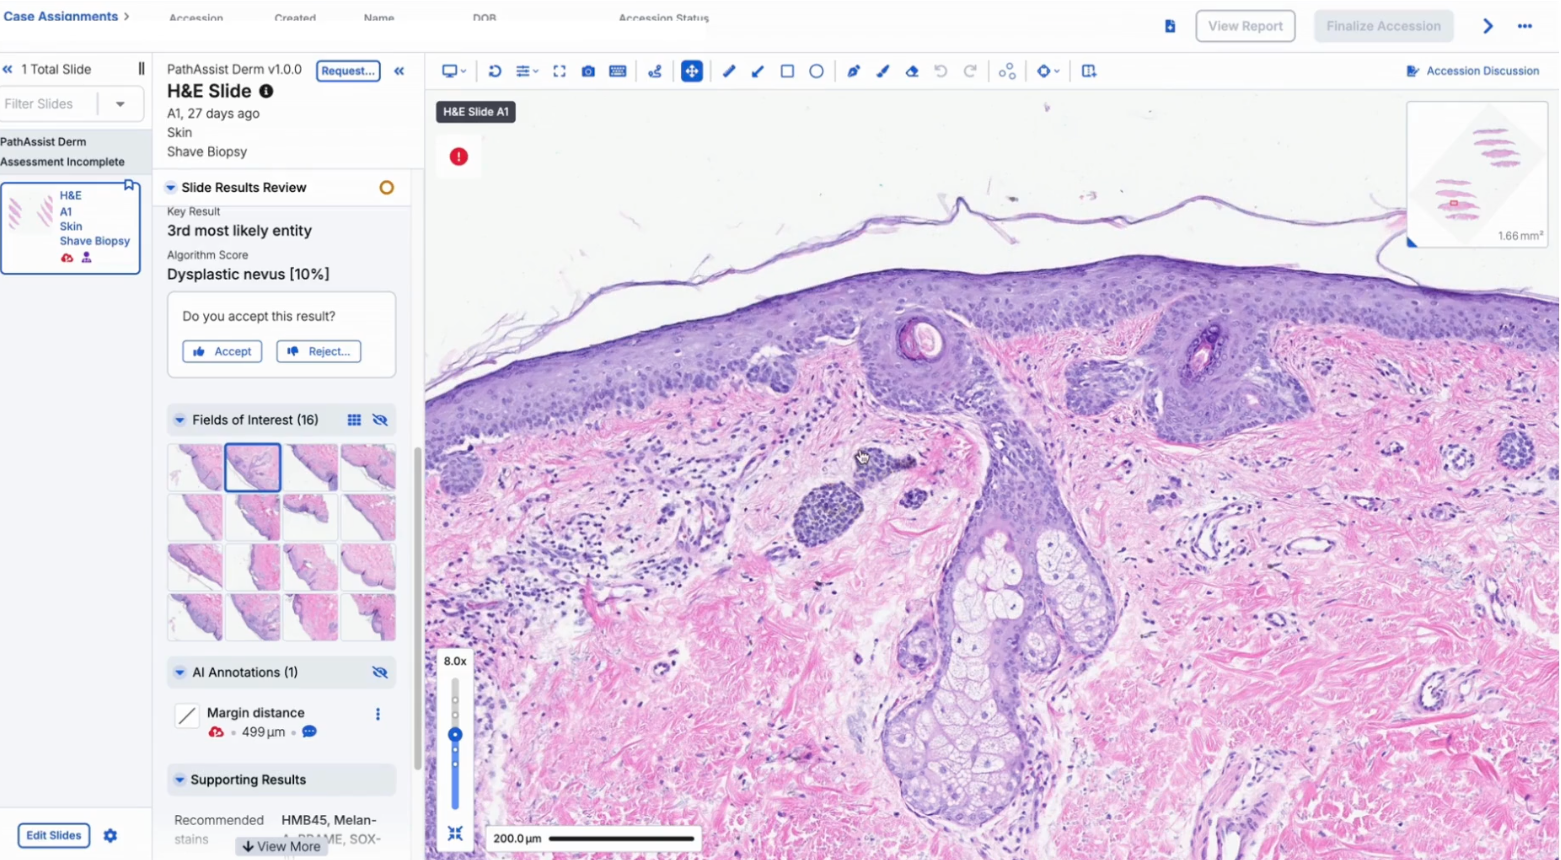Open the viewer settings gear dropdown
The image size is (1561, 860).
tap(1044, 70)
